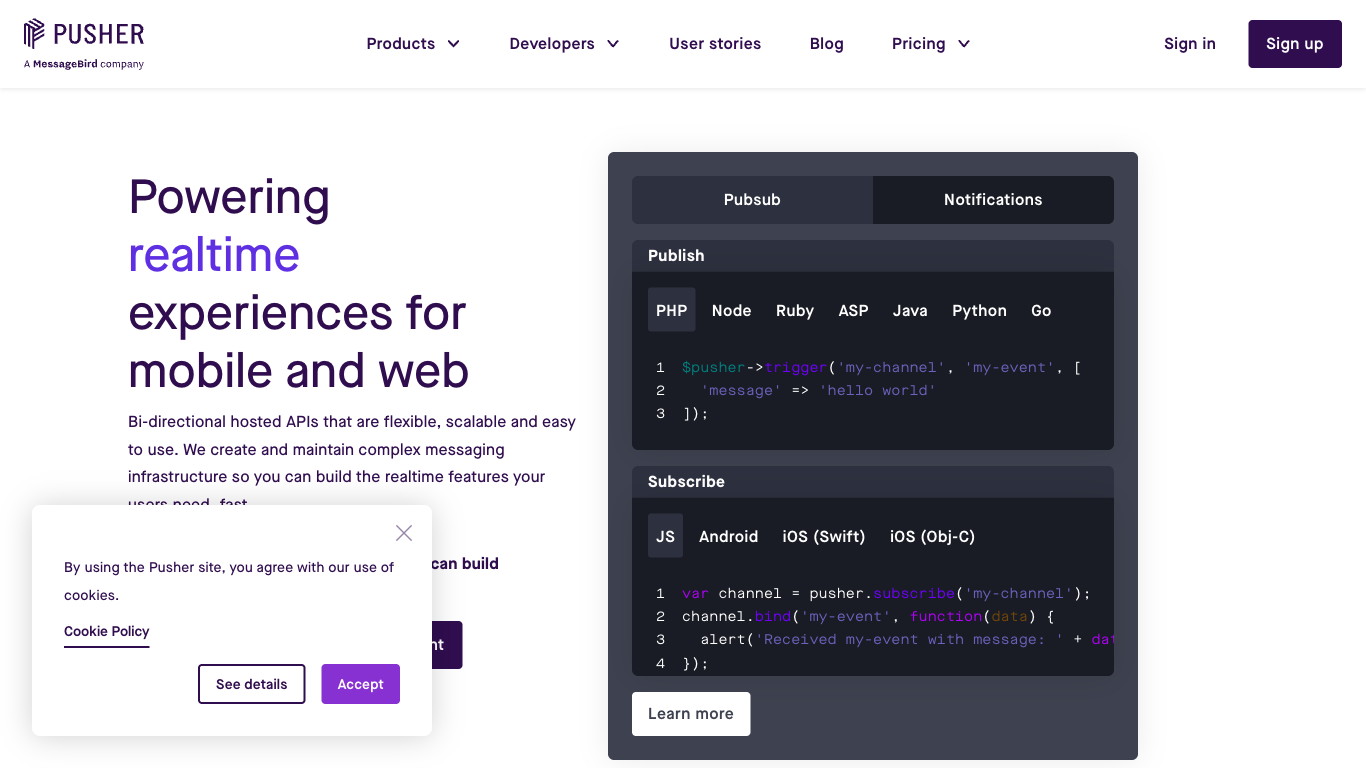1366x768 pixels.
Task: Click the channel.bind code line
Action: (868, 616)
